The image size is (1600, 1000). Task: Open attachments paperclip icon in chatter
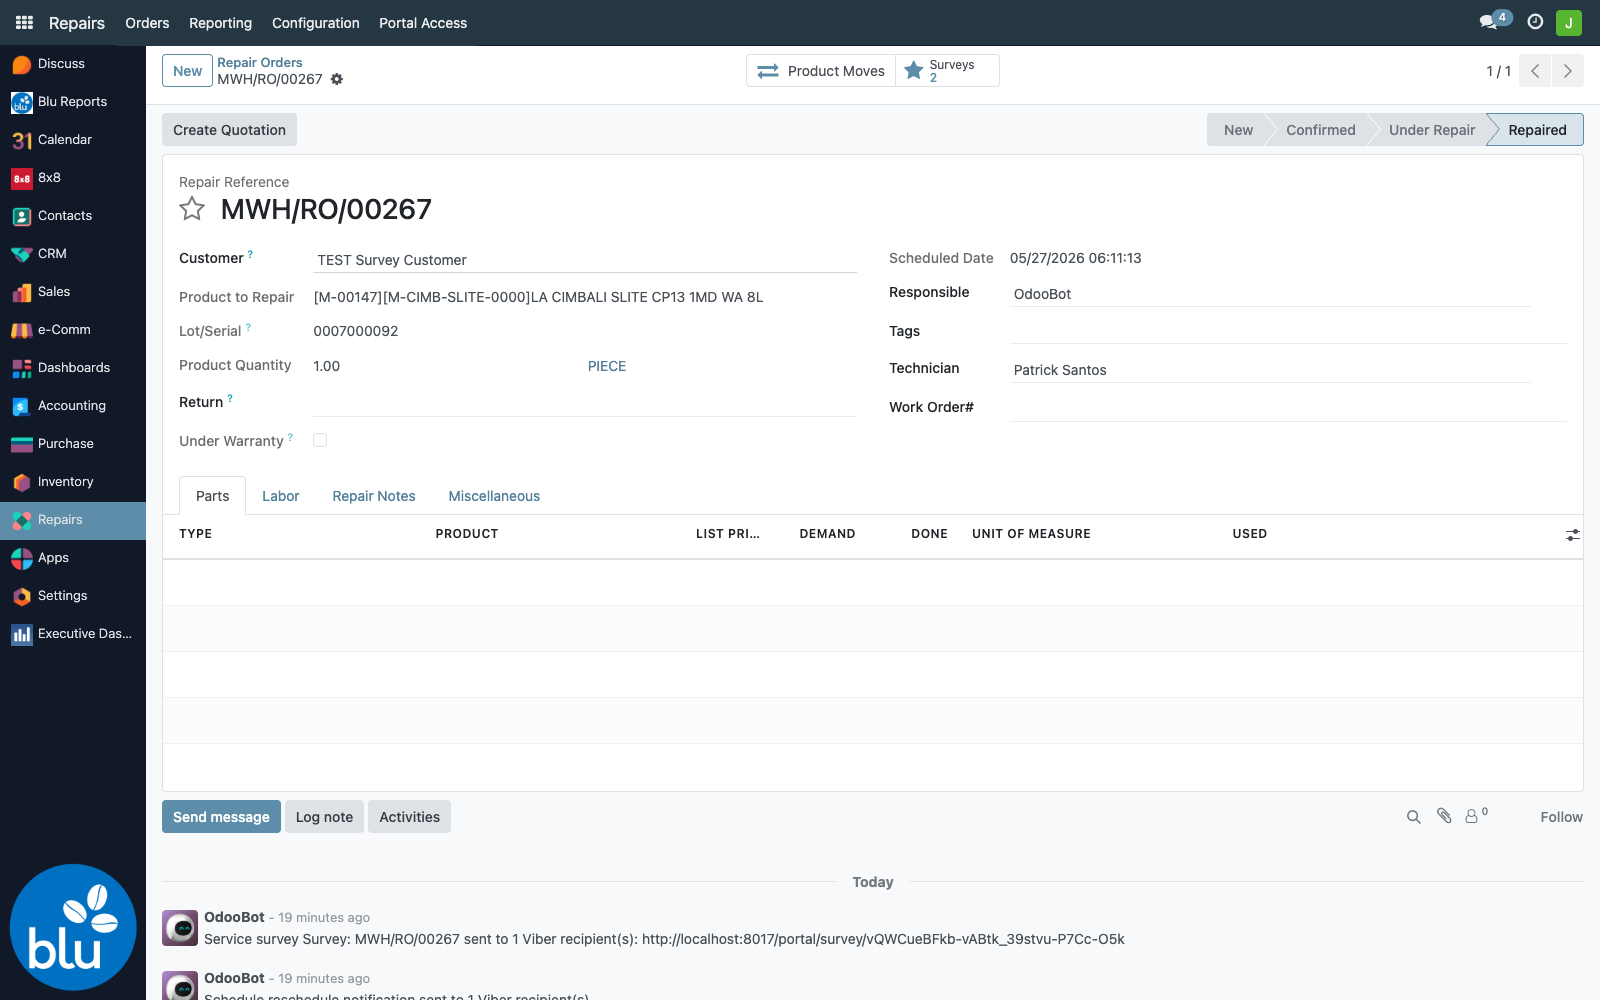point(1444,816)
